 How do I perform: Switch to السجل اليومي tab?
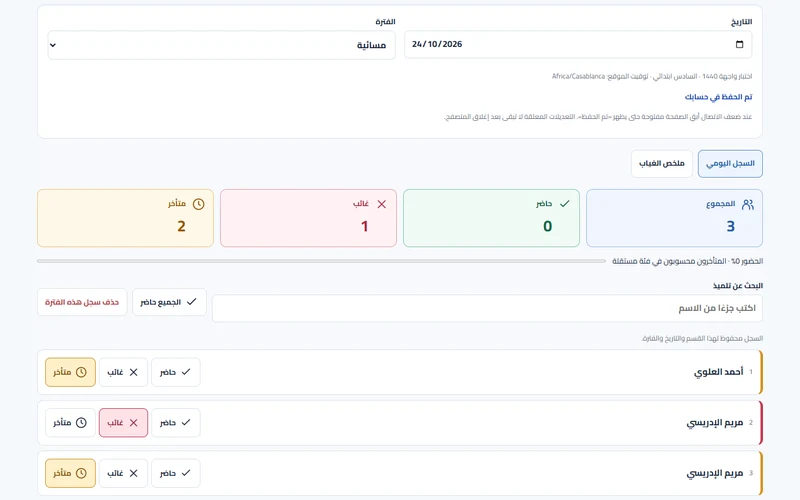[x=730, y=164]
